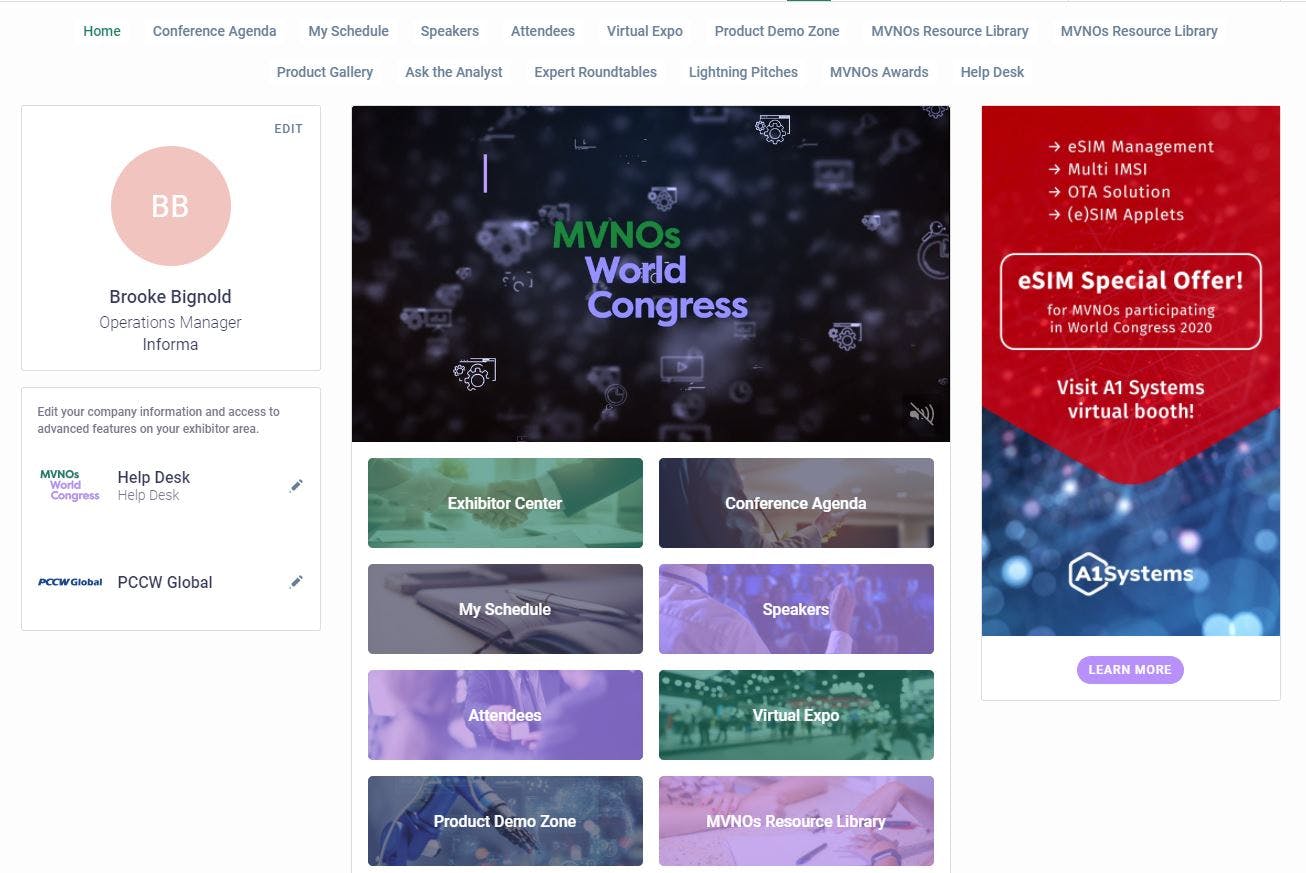
Task: Click the pencil icon beside PCCW Global
Action: coord(296,582)
